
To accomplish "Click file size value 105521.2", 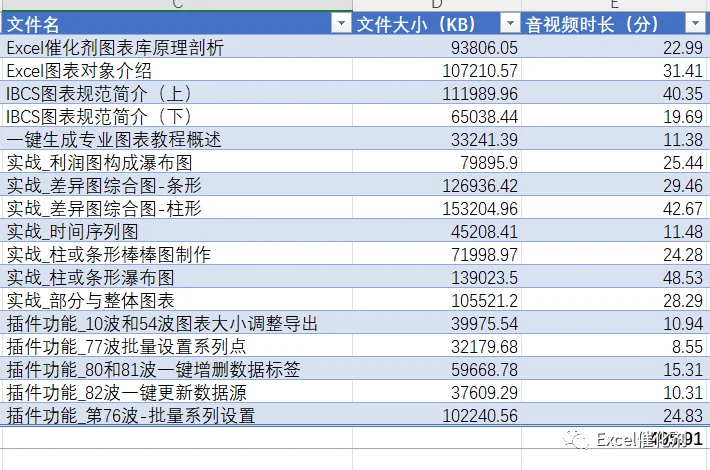I will tap(484, 300).
